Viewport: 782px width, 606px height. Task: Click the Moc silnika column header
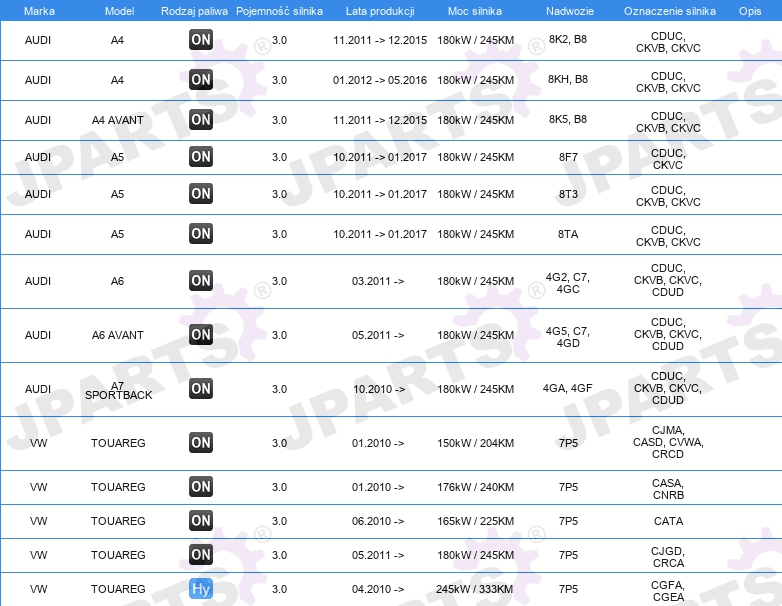pyautogui.click(x=475, y=11)
